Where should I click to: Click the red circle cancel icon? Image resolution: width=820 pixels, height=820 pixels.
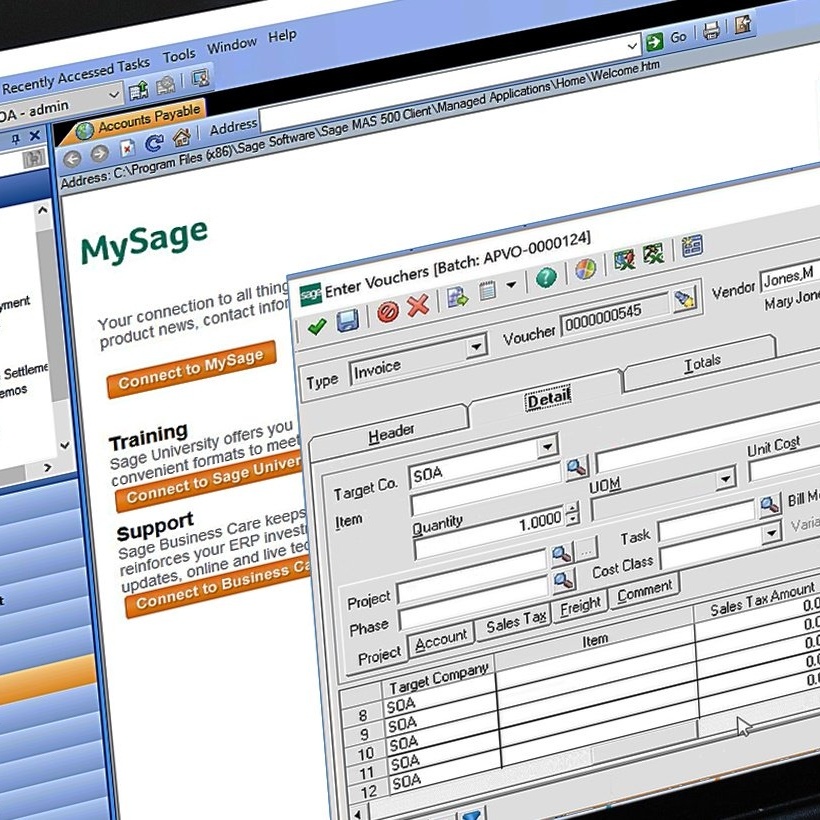click(388, 311)
